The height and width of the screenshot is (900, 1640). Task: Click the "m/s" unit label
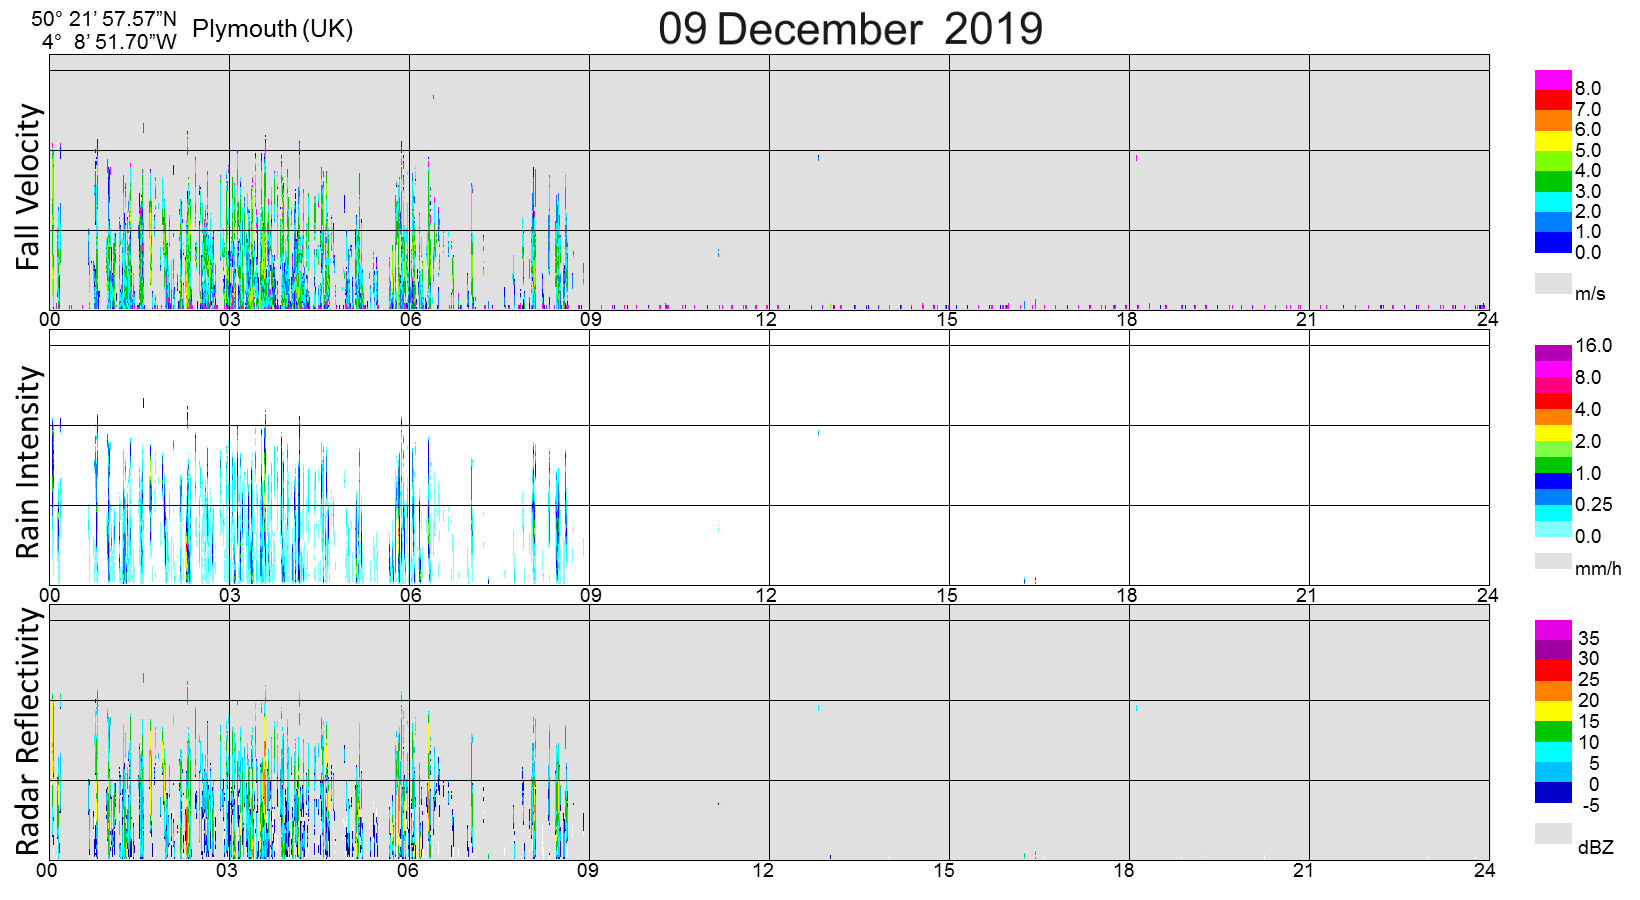click(x=1590, y=293)
